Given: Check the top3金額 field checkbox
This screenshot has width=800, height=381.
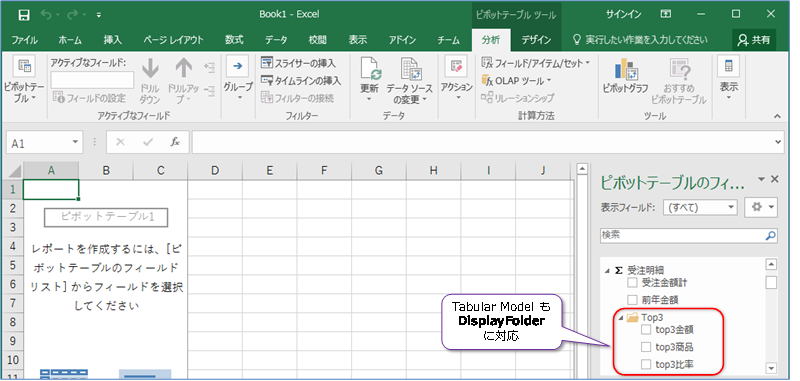Looking at the screenshot, I should [646, 329].
